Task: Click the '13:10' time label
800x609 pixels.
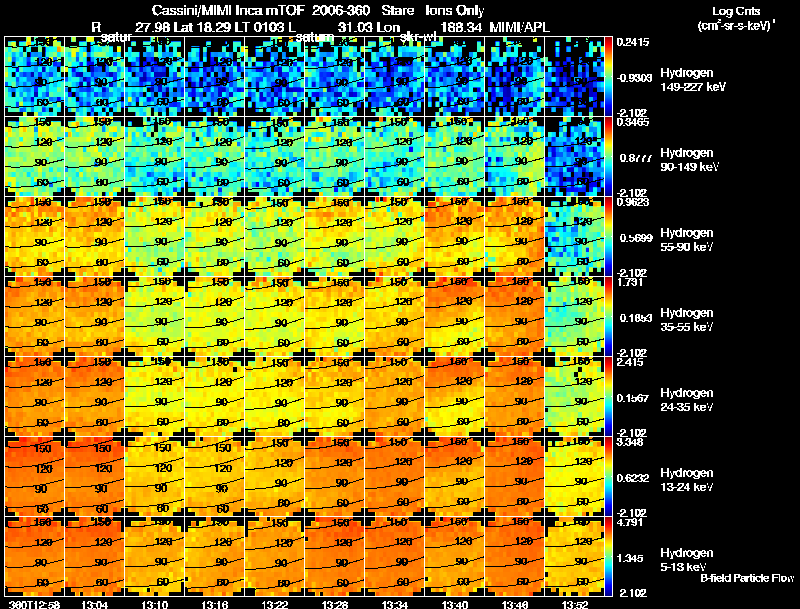Action: pos(155,605)
